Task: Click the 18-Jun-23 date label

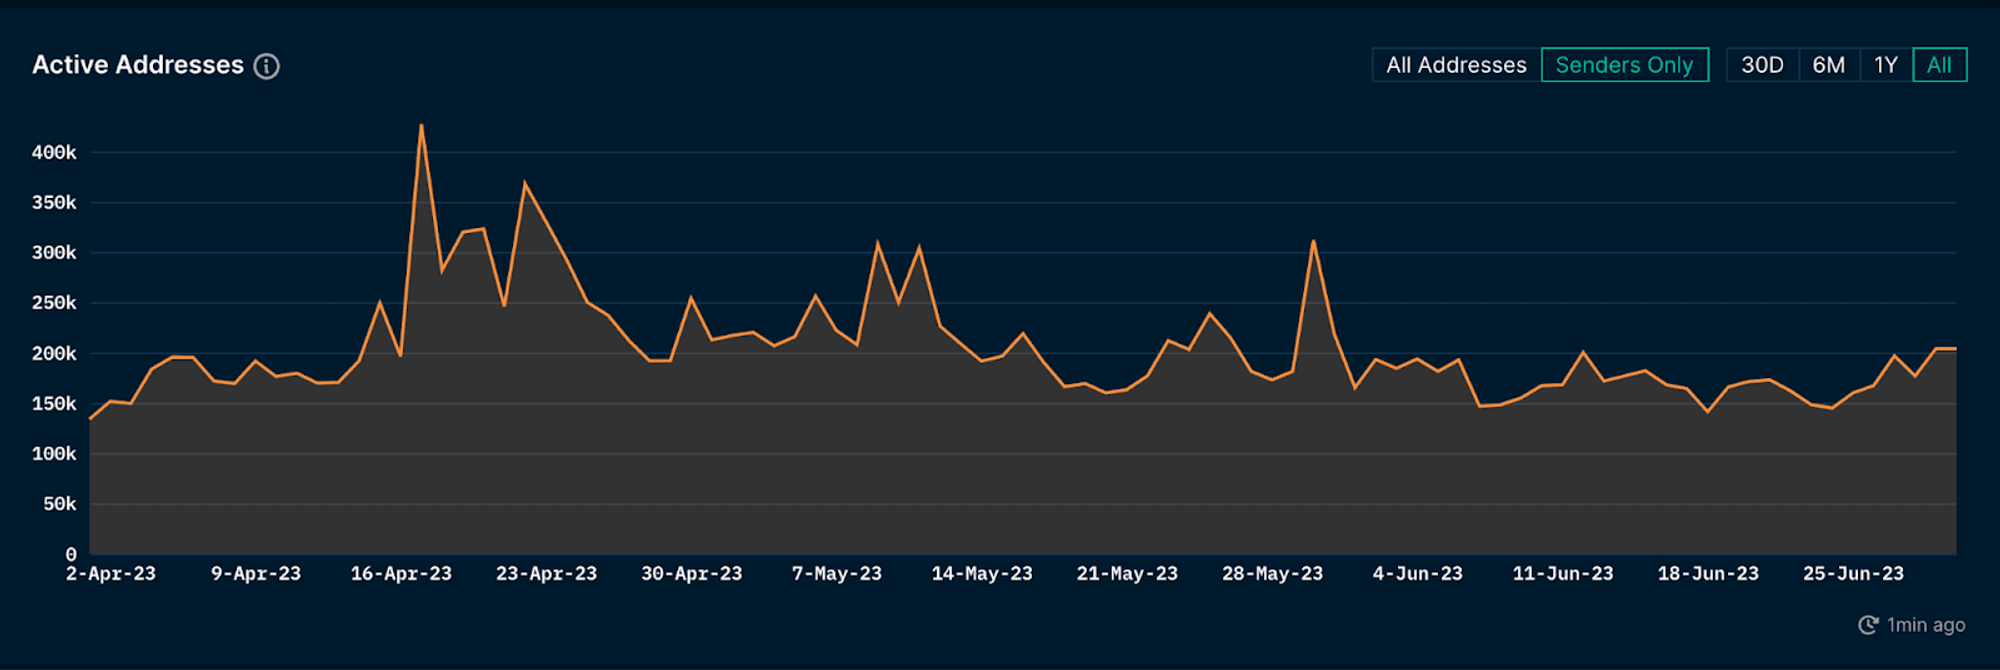Action: tap(1708, 574)
